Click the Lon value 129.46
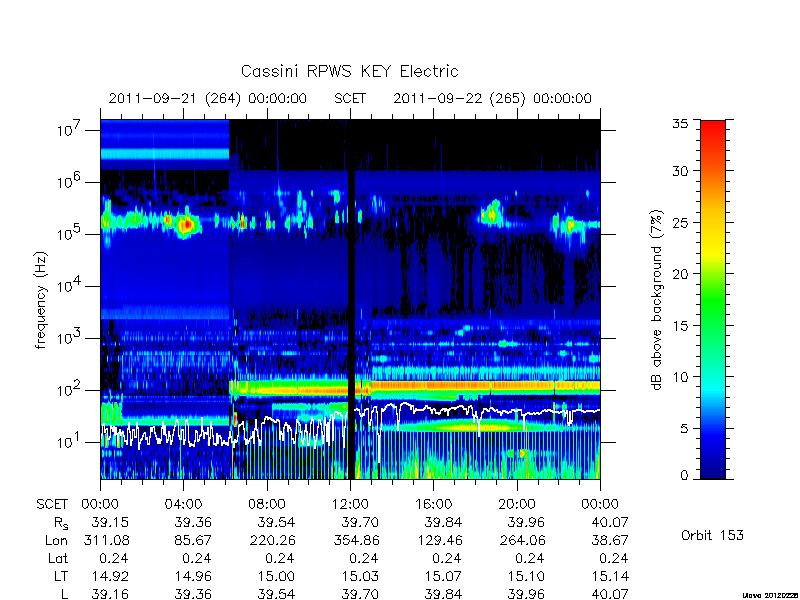Viewport: 800px width, 600px height. [438, 540]
